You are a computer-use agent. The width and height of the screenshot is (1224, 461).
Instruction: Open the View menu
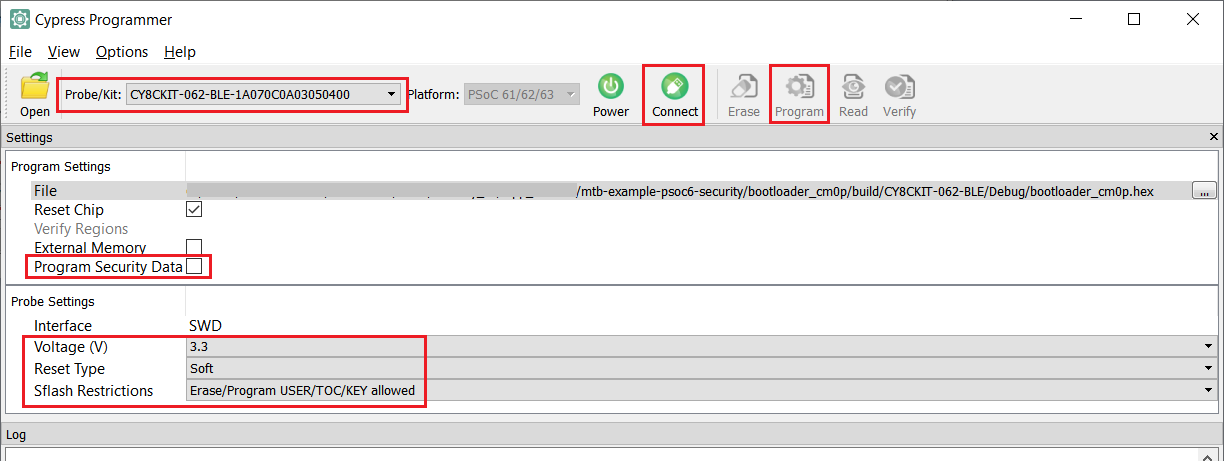click(64, 52)
